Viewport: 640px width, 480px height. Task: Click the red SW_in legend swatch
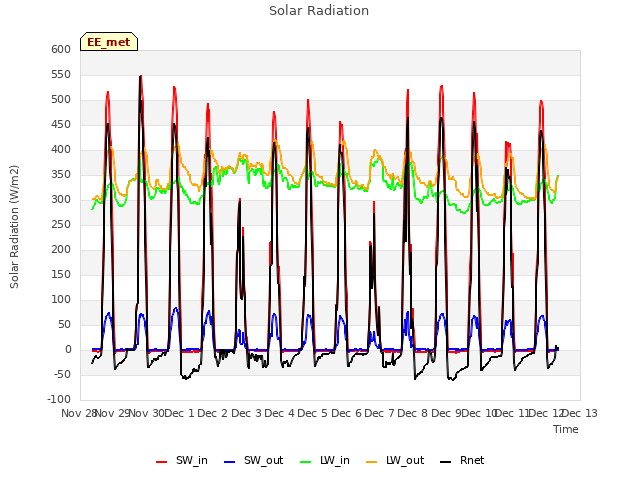tap(162, 462)
